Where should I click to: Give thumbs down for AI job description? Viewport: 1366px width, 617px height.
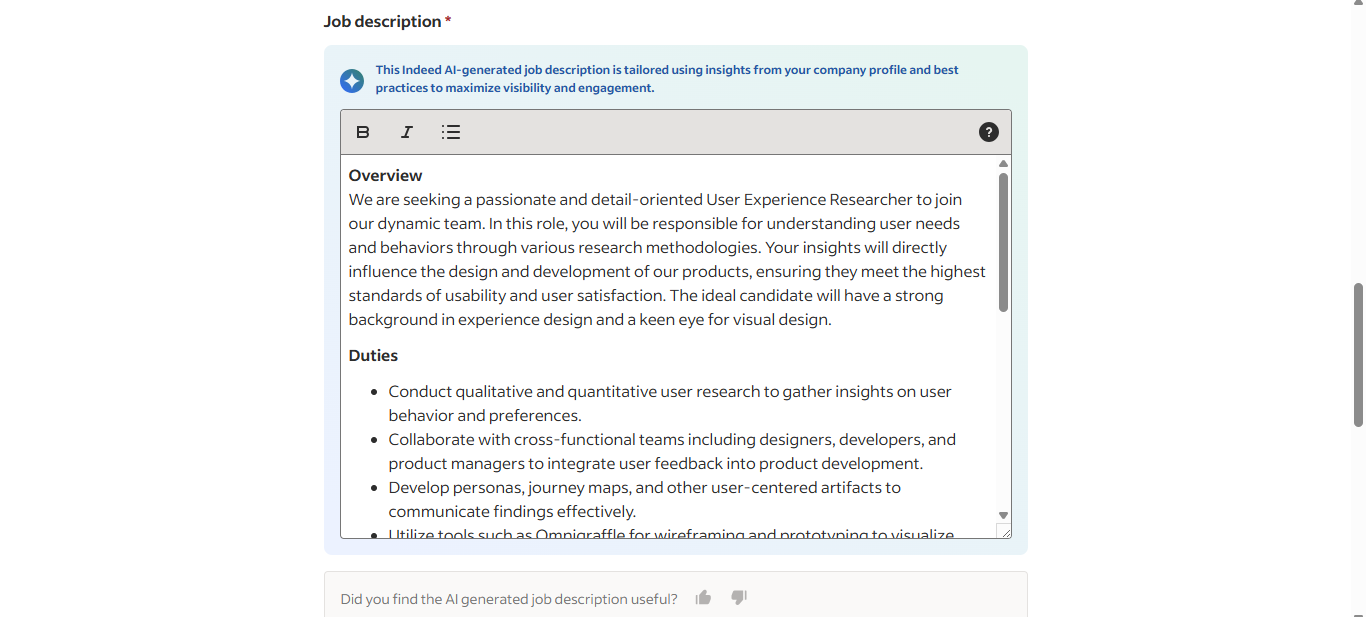[739, 598]
